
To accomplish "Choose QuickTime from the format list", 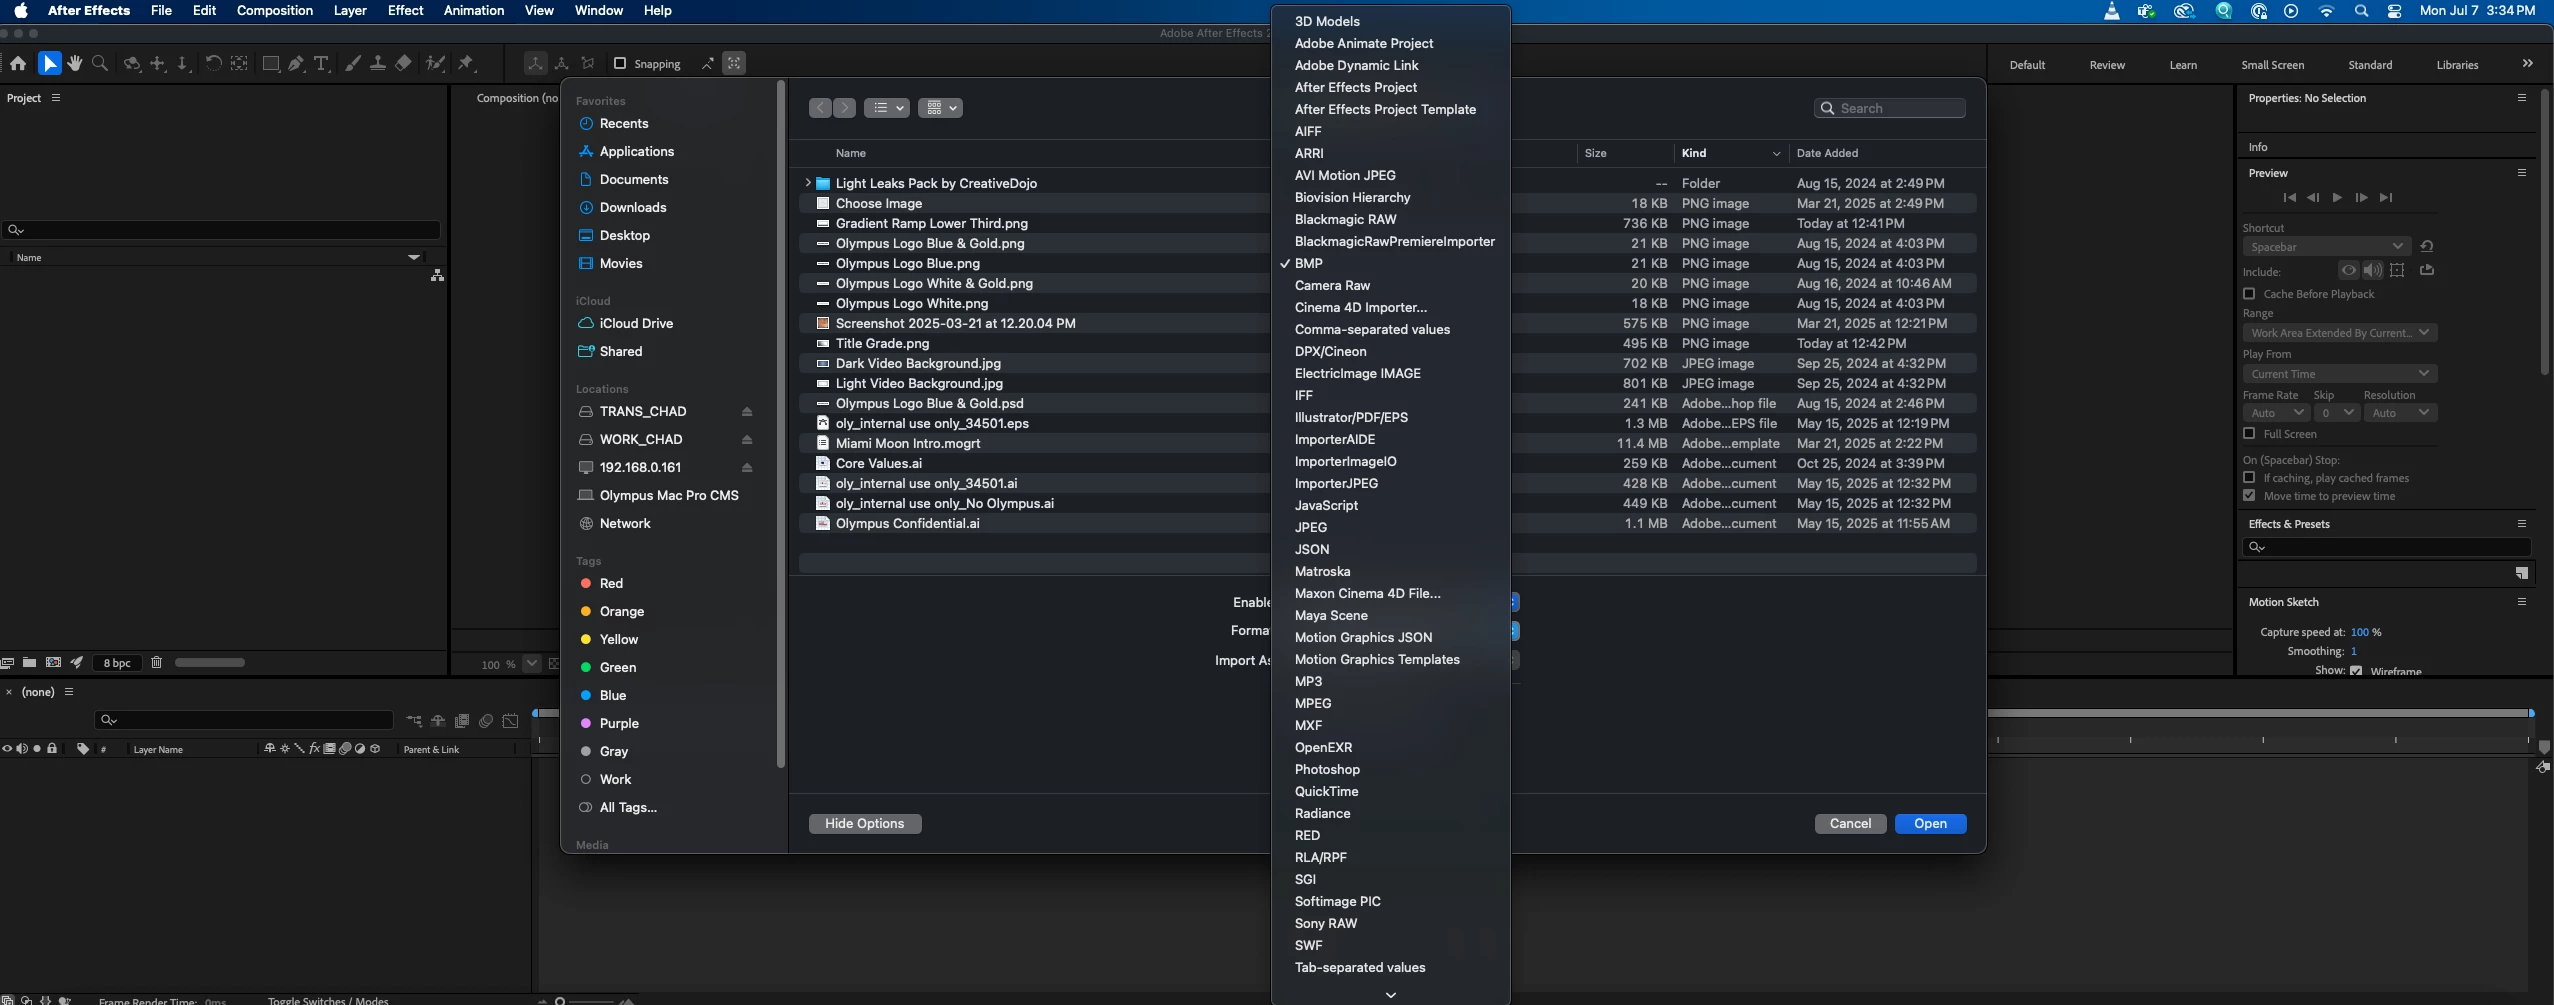I will click(x=1326, y=791).
